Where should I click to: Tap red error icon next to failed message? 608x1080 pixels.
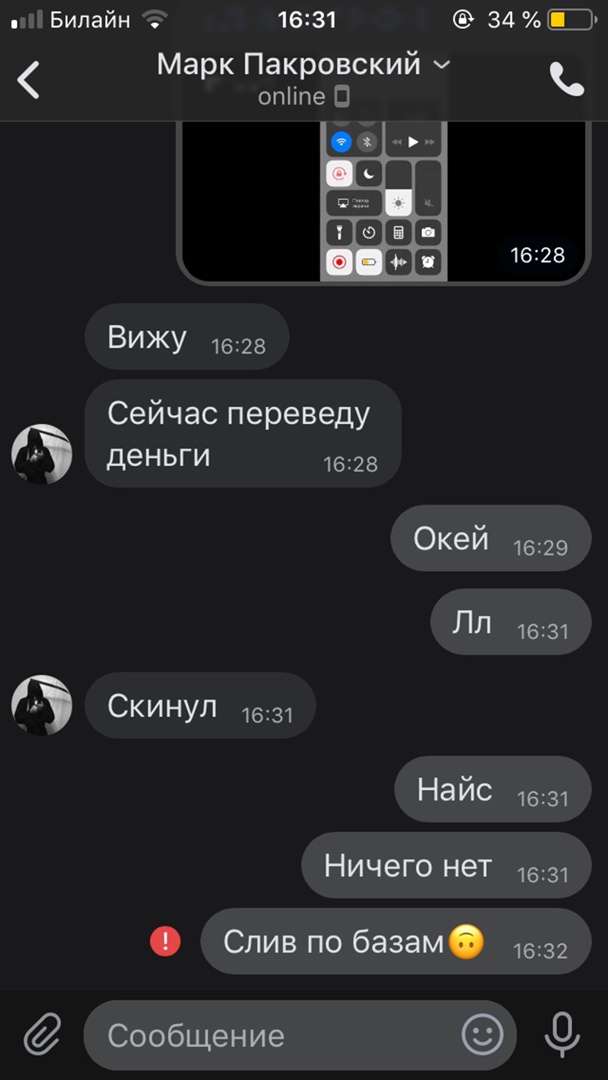165,942
